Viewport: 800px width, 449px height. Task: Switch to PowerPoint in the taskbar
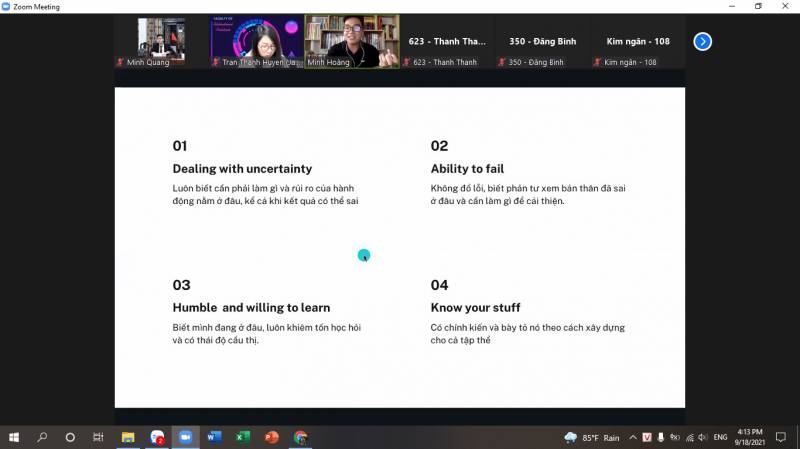[x=271, y=437]
